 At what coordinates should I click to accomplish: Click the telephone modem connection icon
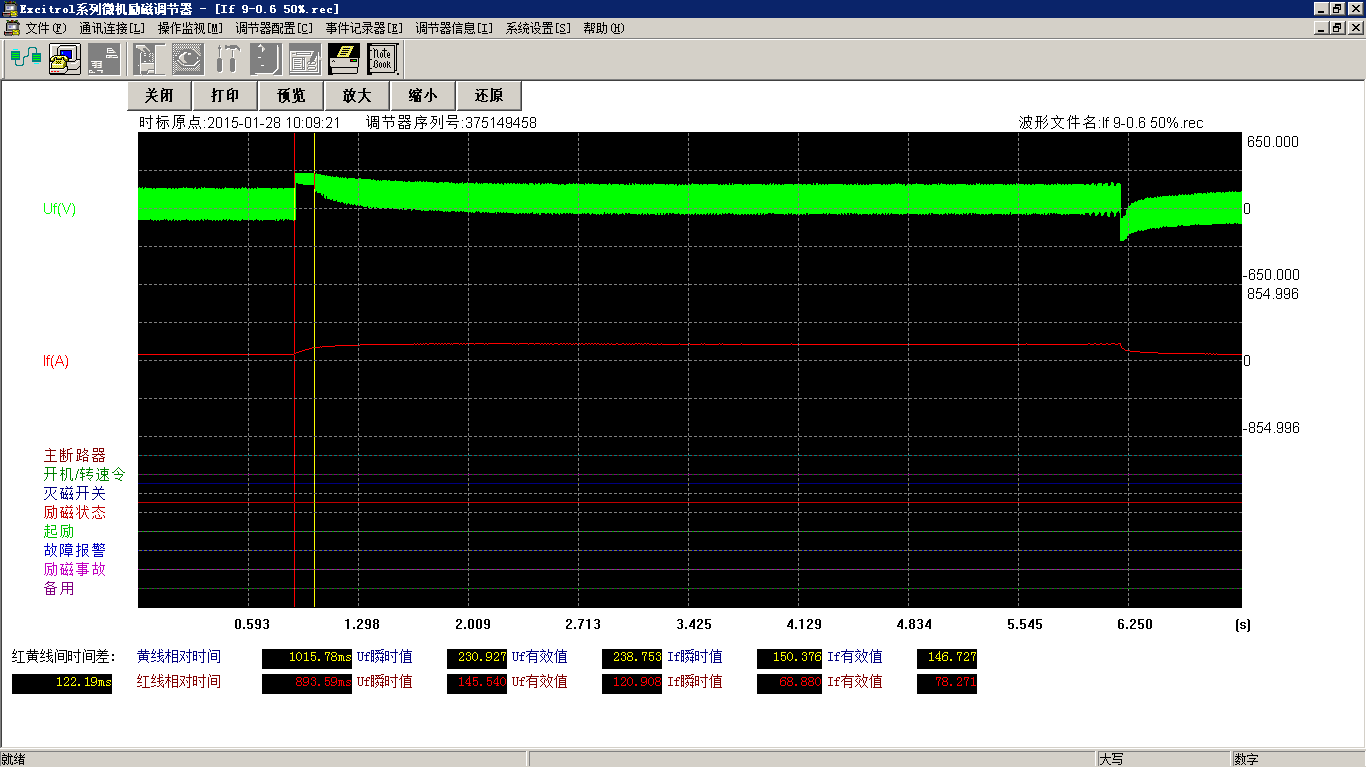click(65, 59)
